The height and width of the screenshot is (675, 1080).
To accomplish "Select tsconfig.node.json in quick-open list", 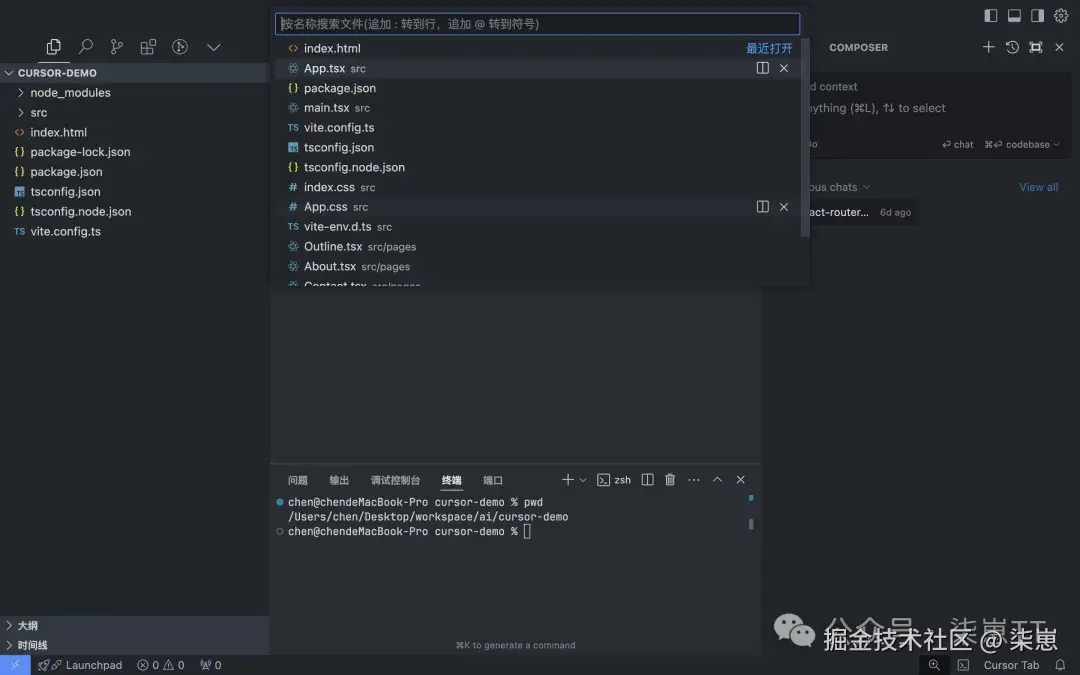I will (537, 167).
